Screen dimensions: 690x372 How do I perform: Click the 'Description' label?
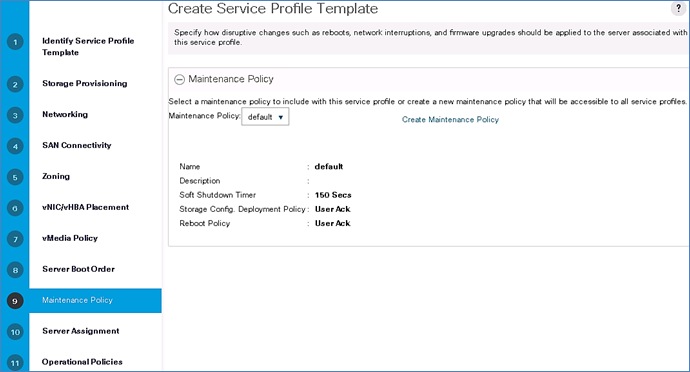click(x=199, y=180)
